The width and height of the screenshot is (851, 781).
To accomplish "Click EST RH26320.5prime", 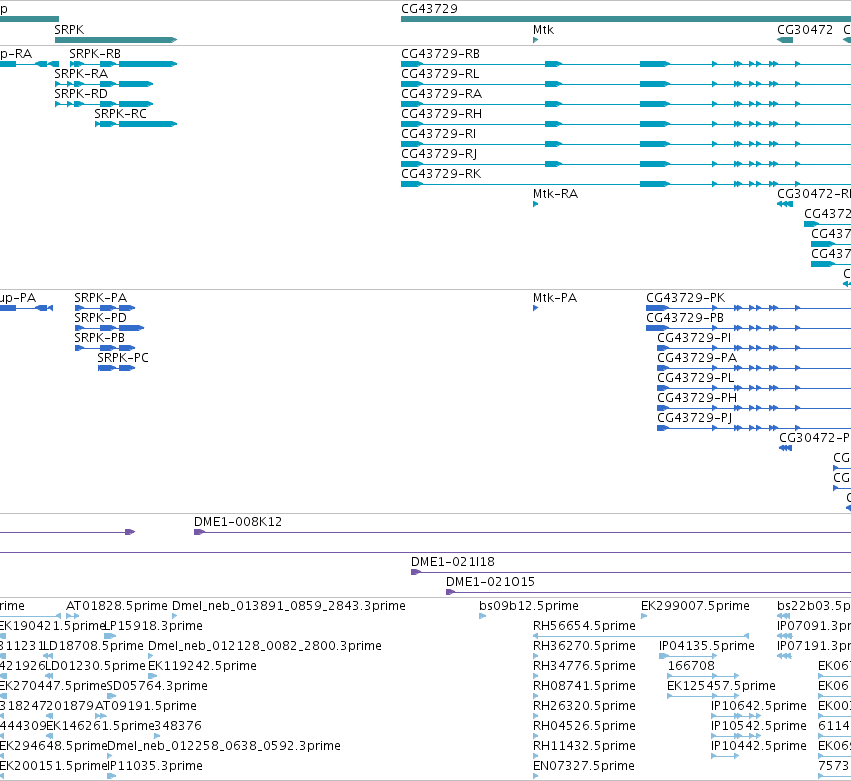I will pyautogui.click(x=584, y=707).
